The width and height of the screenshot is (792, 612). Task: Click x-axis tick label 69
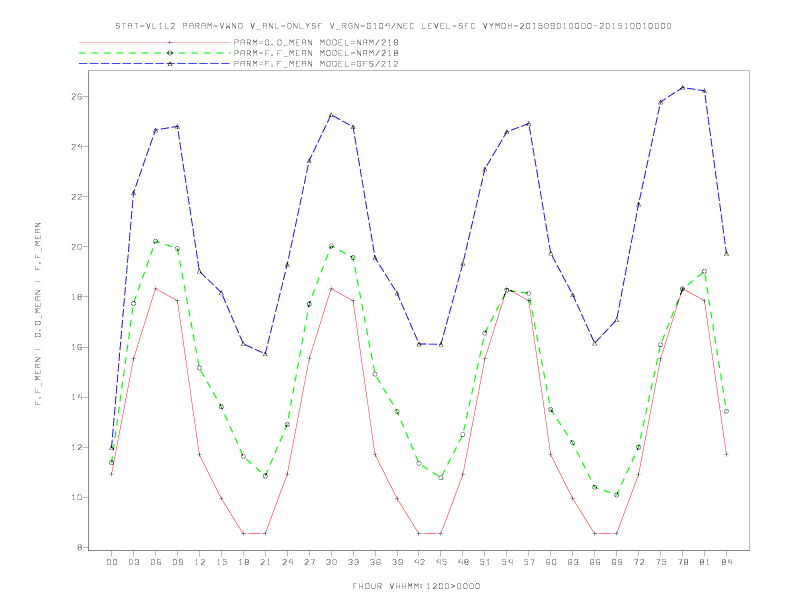(x=617, y=562)
